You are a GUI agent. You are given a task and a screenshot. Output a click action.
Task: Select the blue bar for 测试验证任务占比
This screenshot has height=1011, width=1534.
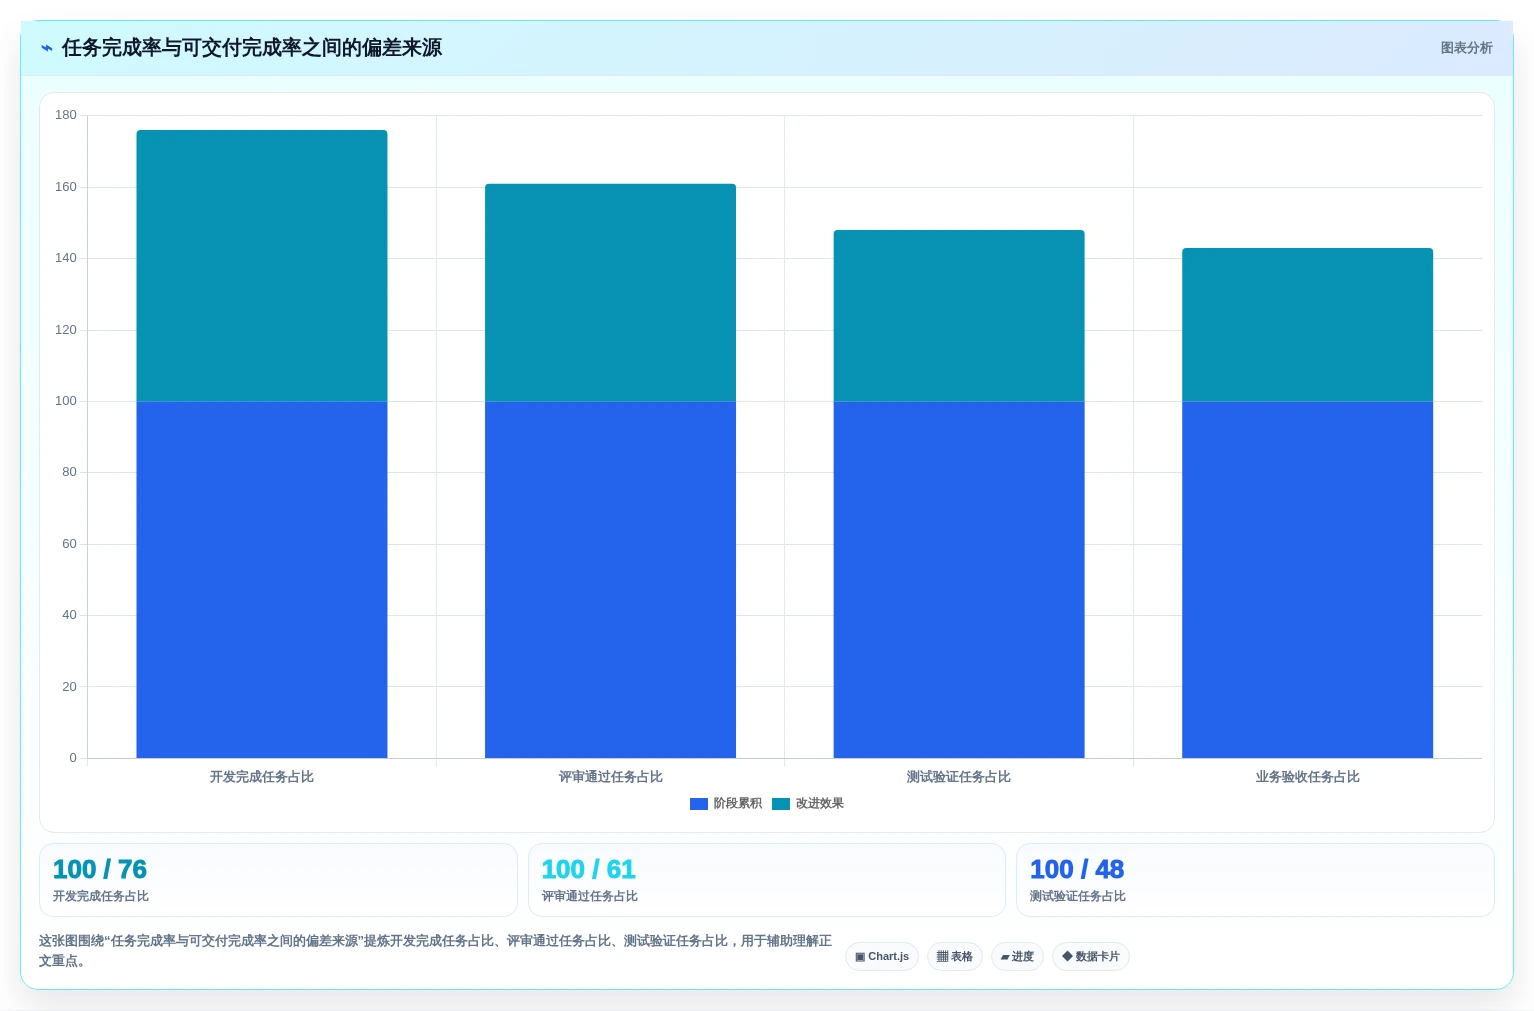click(x=959, y=580)
